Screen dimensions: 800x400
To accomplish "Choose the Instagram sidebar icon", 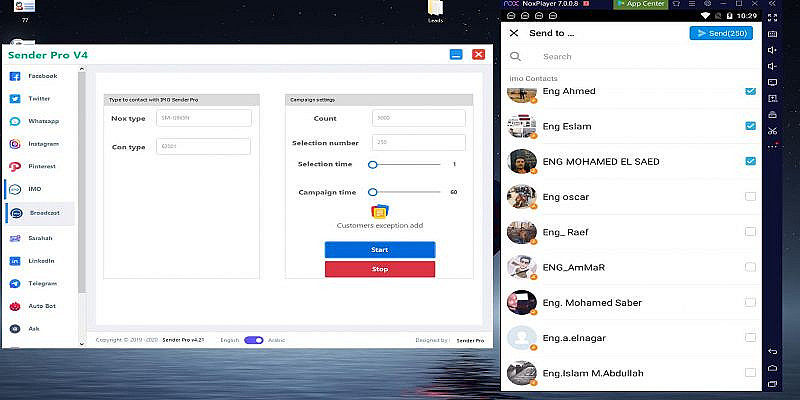I will click(x=15, y=144).
